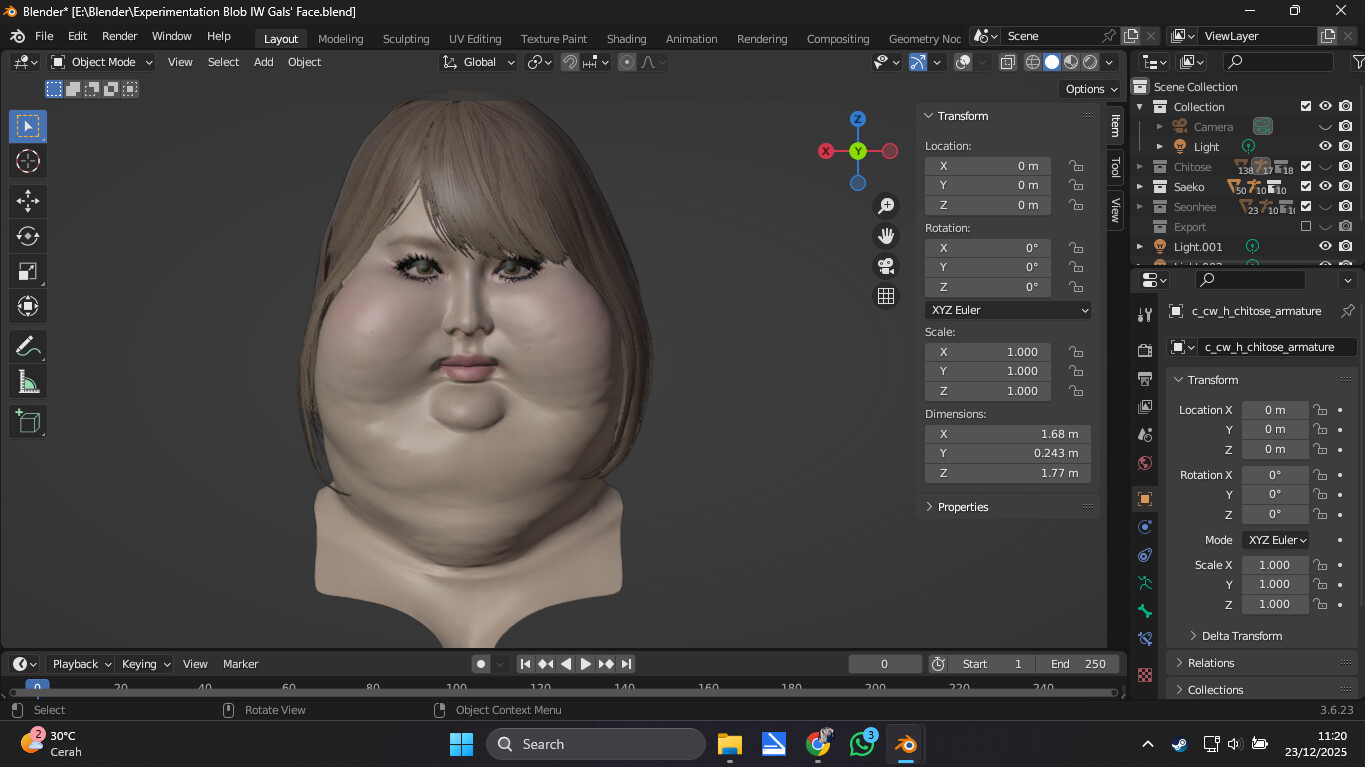Open the Object Mode dropdown
The height and width of the screenshot is (767, 1365).
[x=103, y=62]
